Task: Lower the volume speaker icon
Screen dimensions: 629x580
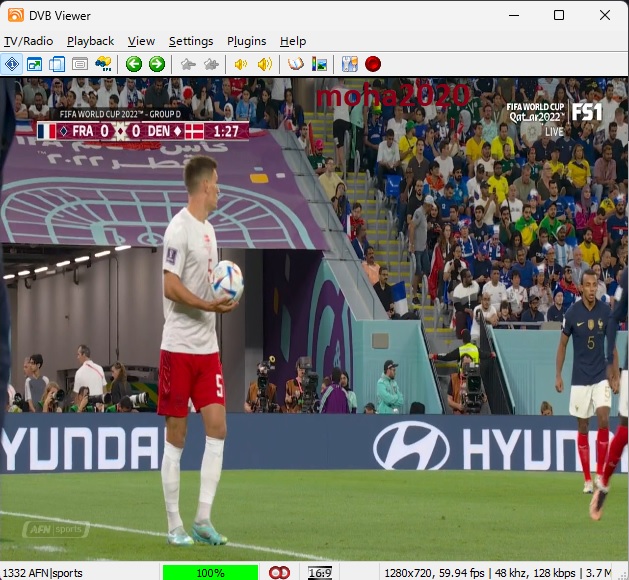Action: [x=241, y=64]
